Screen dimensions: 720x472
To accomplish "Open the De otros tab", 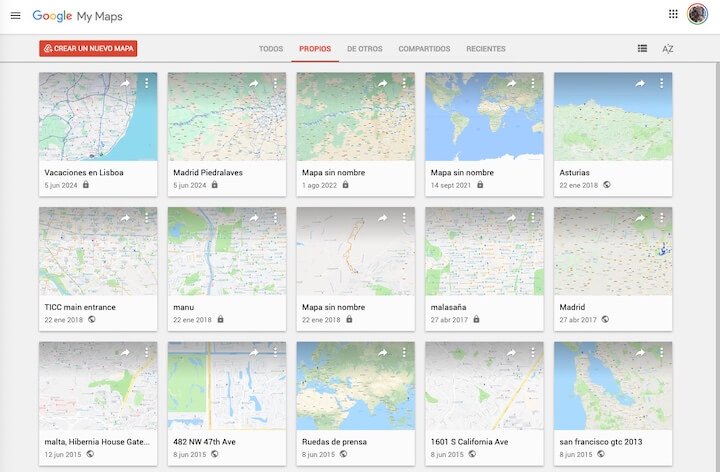I will point(365,49).
